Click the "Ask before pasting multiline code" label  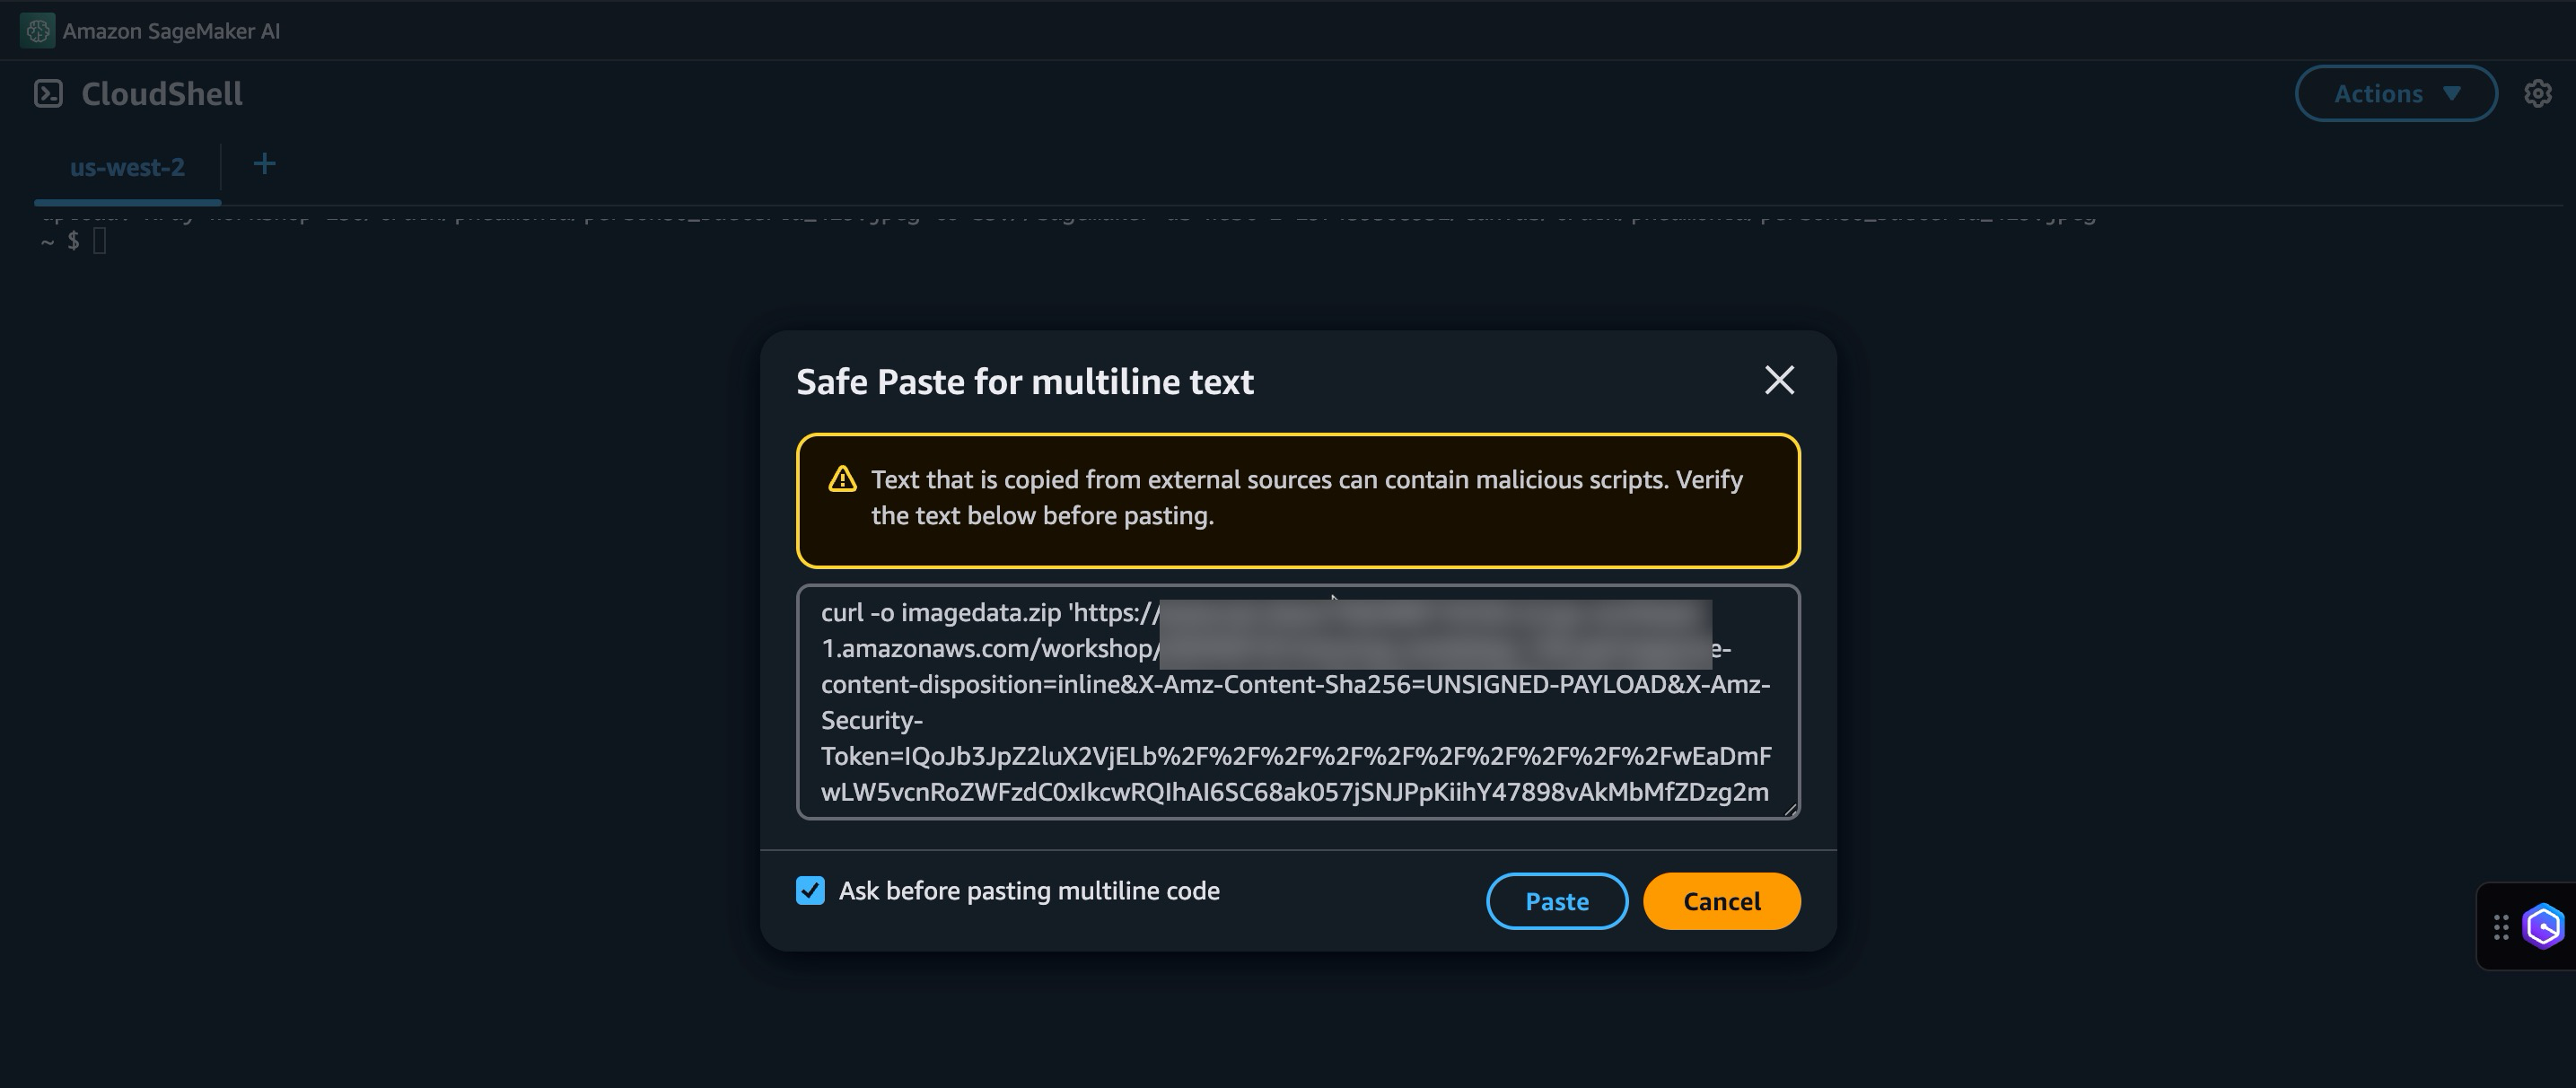click(1029, 891)
